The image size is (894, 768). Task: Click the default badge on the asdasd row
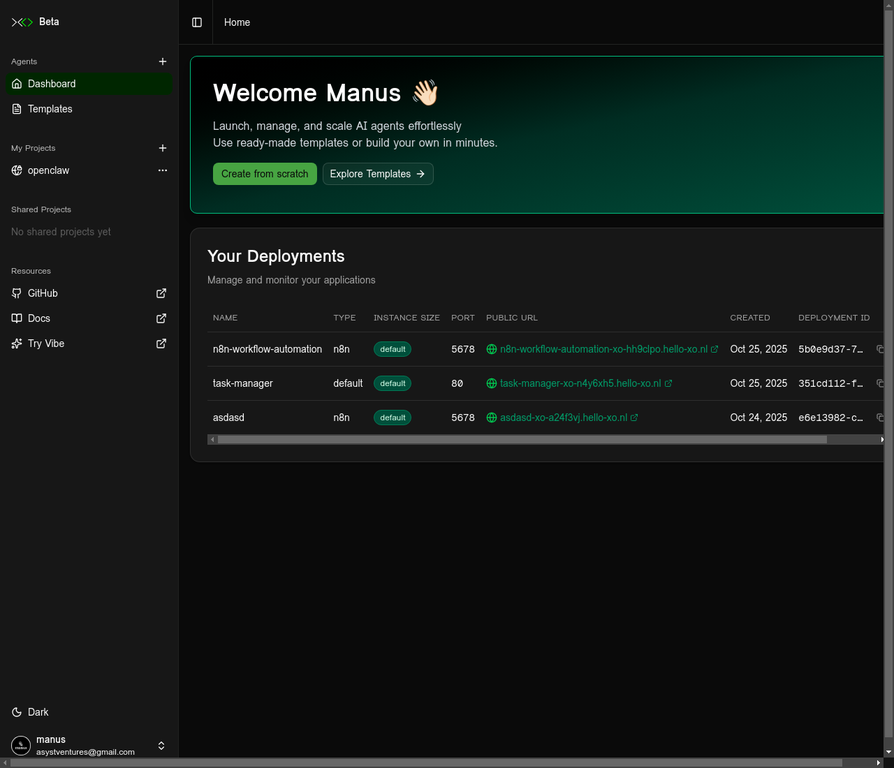point(392,417)
